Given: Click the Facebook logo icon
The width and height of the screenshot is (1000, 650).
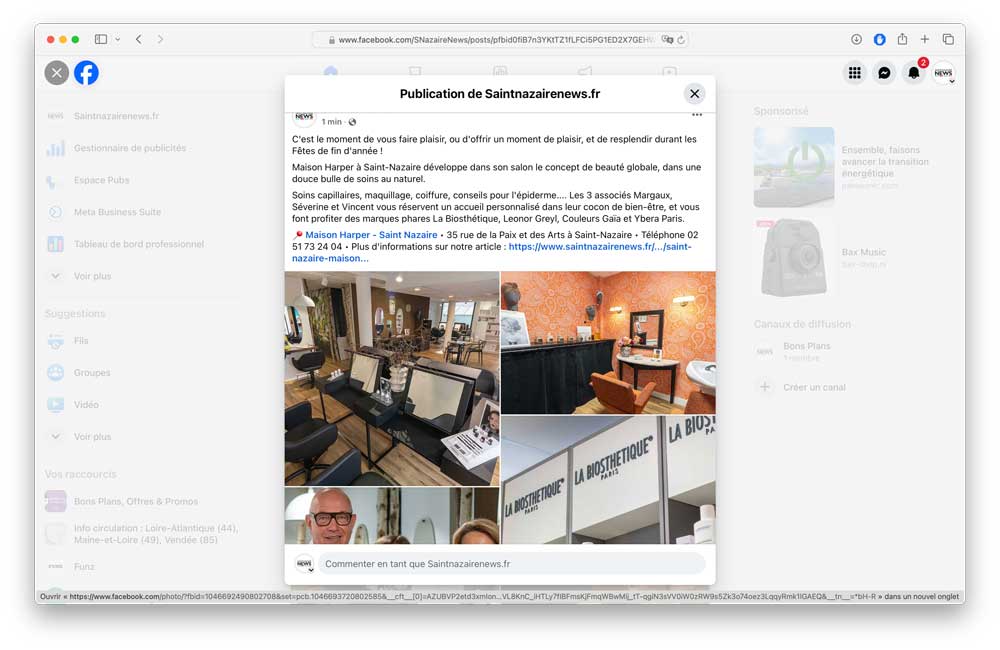Looking at the screenshot, I should [x=87, y=73].
